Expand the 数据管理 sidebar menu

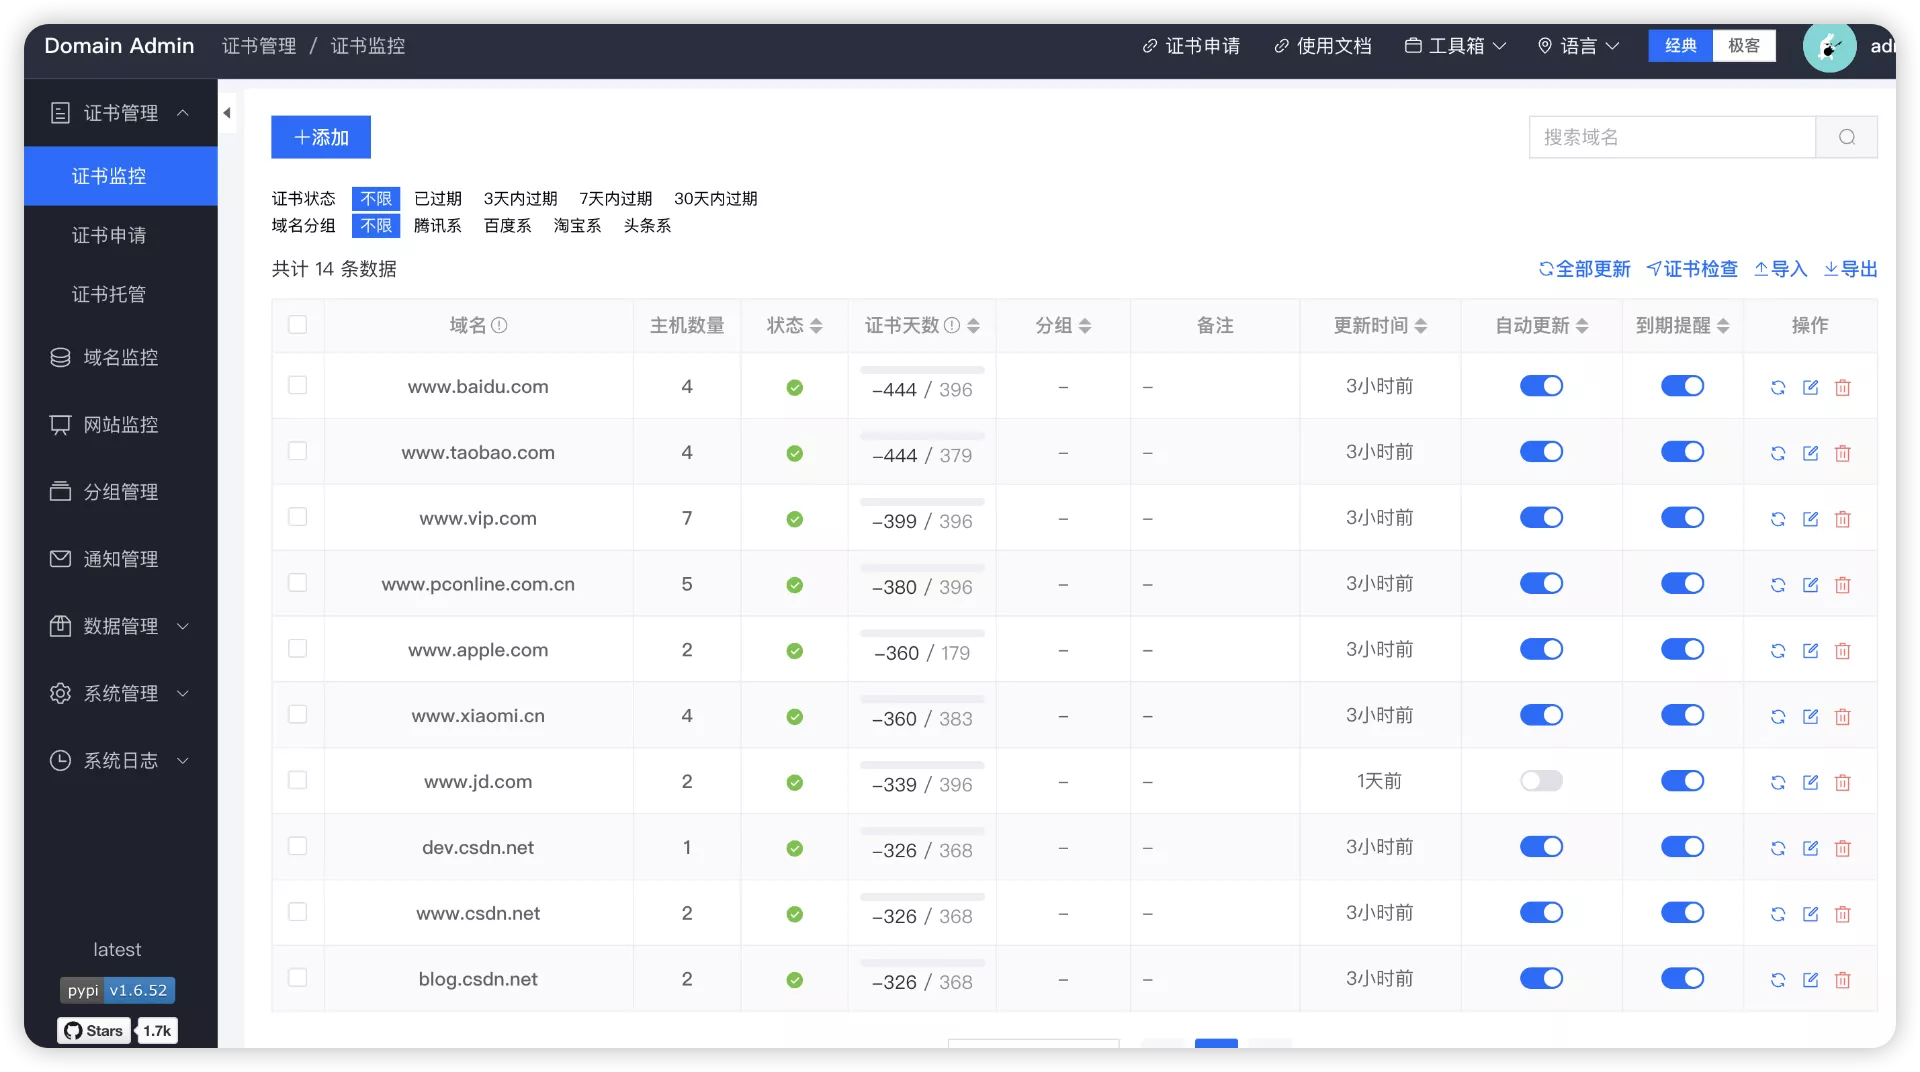pyautogui.click(x=120, y=626)
